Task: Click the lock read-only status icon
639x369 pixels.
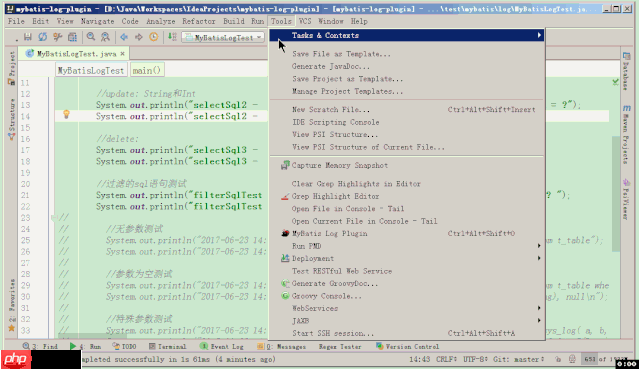Action: coord(557,359)
